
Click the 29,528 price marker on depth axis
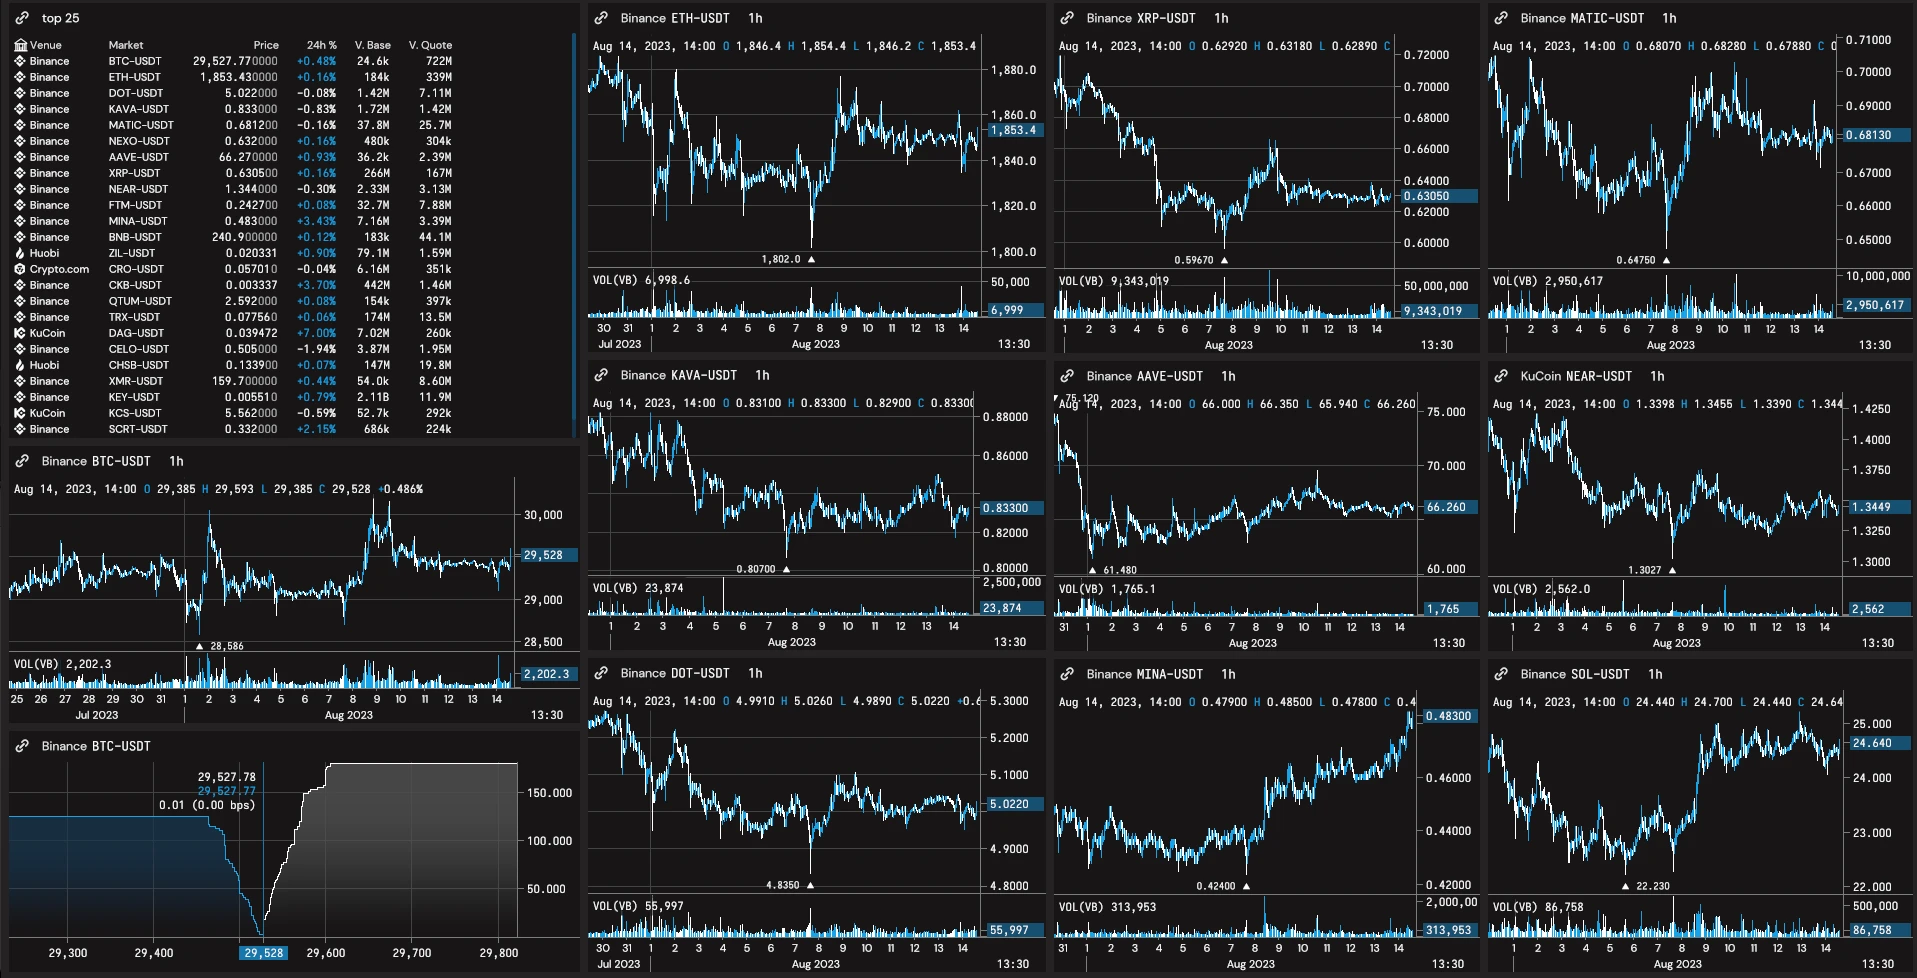(x=264, y=953)
